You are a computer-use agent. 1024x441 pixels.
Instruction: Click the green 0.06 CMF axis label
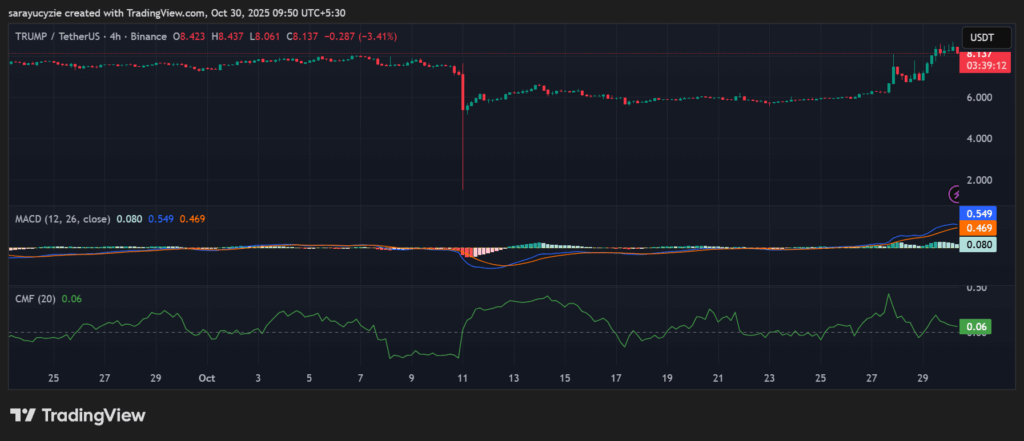tap(974, 326)
